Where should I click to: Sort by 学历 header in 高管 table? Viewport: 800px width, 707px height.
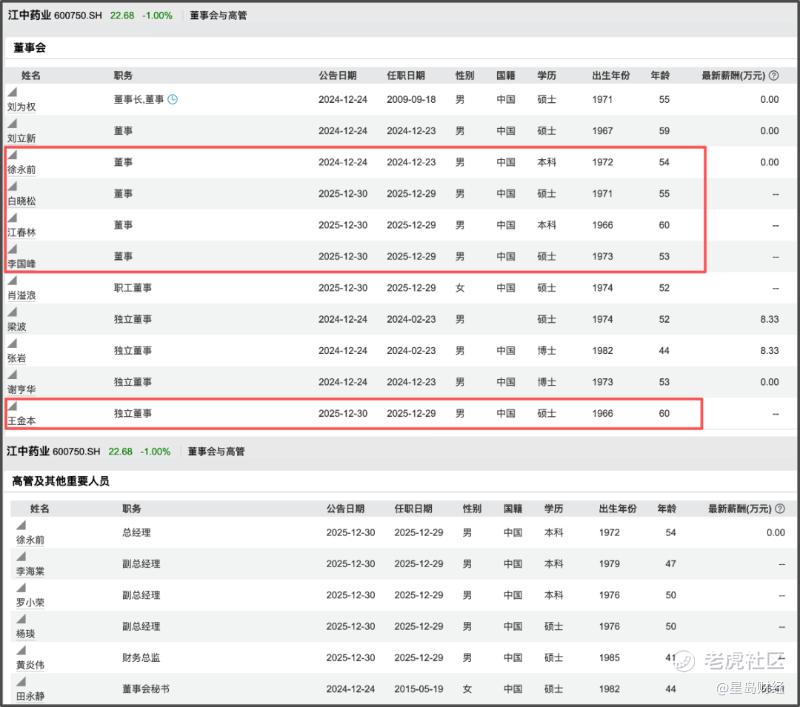point(554,509)
